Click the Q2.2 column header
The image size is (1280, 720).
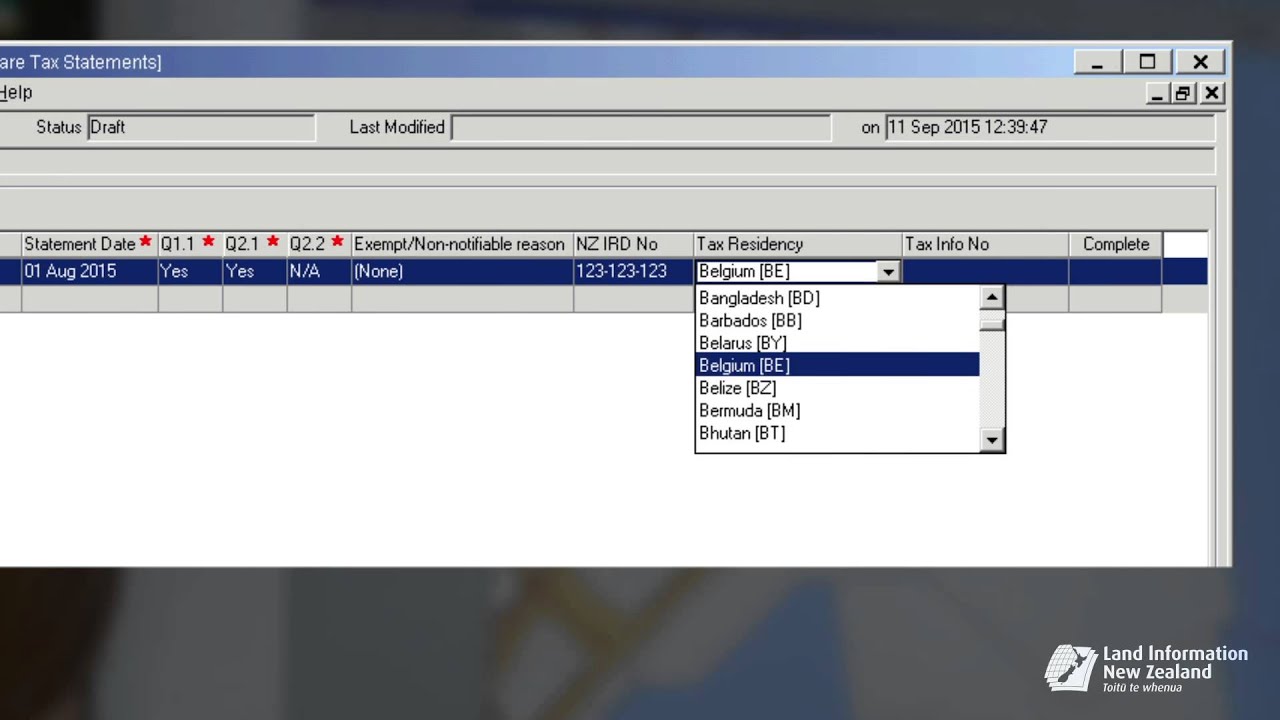(319, 244)
